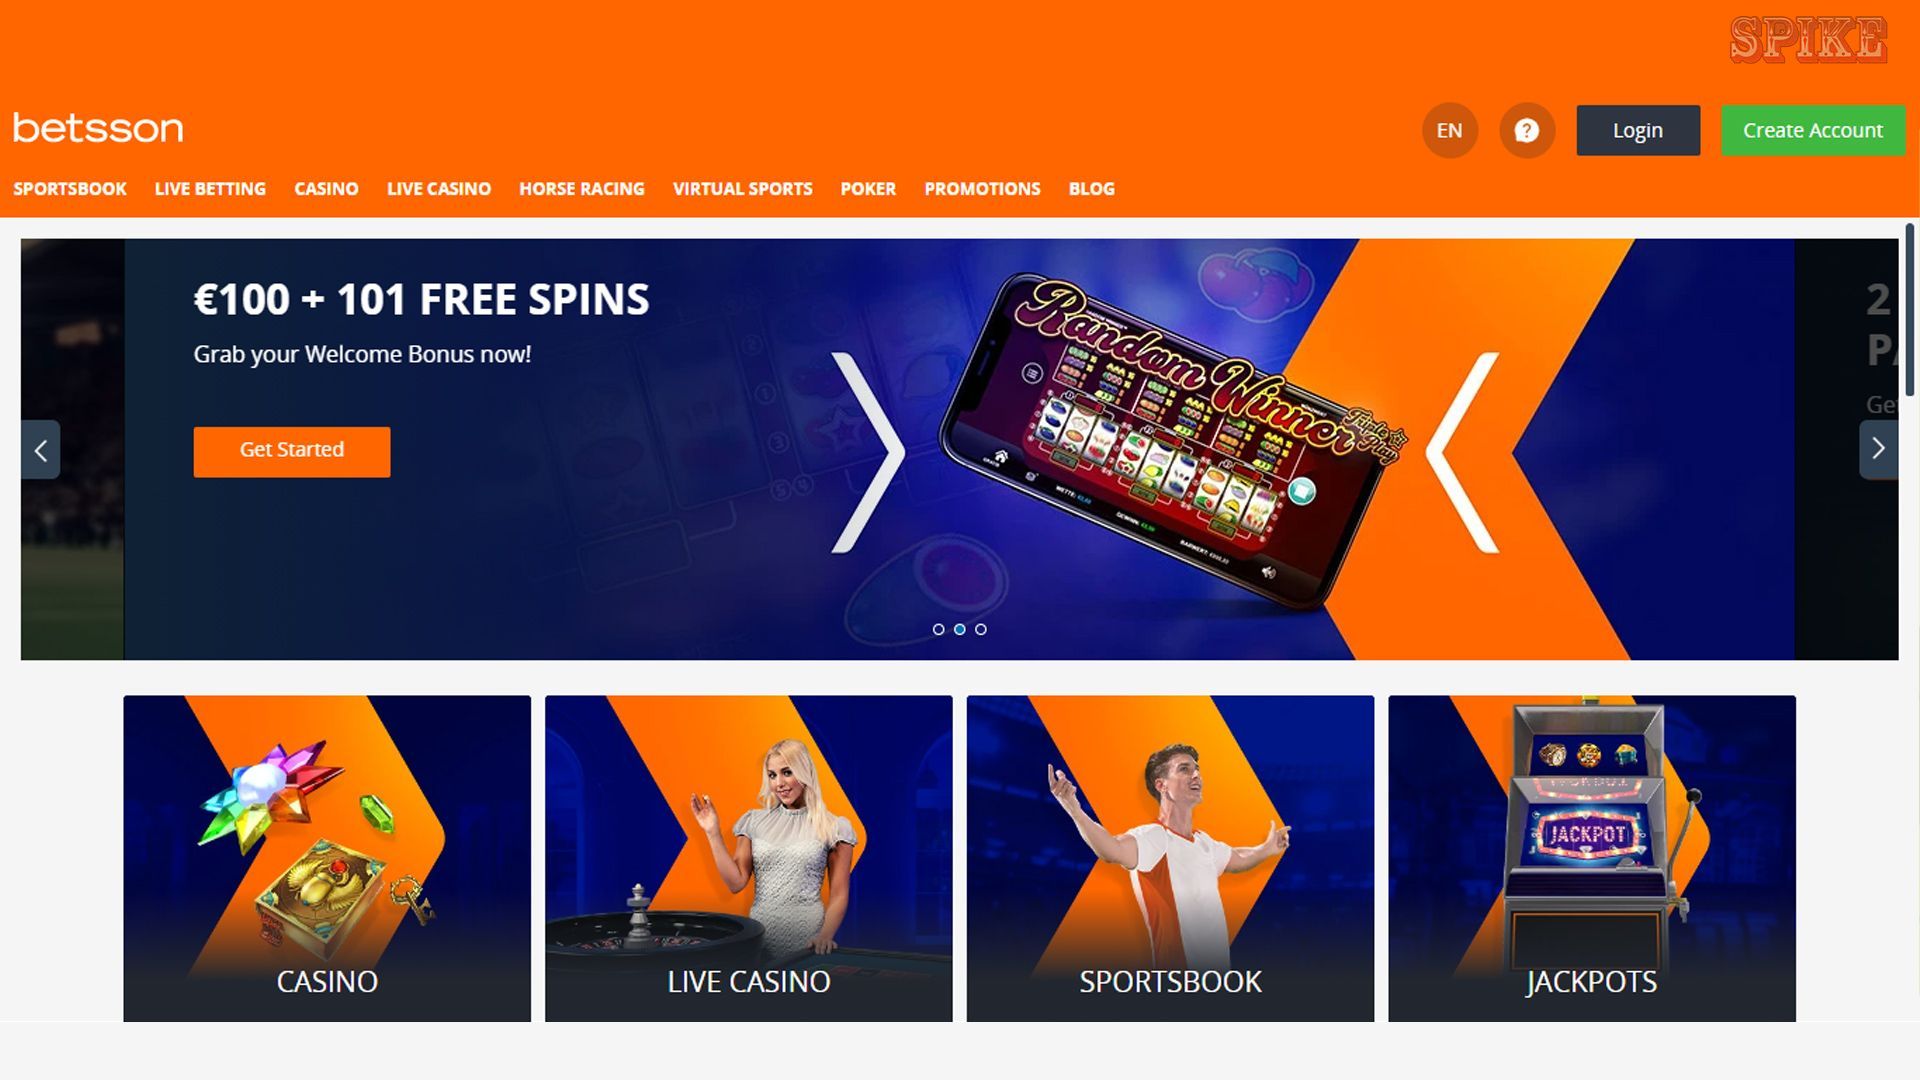
Task: Advance to next banner slide arrow
Action: (x=1878, y=450)
